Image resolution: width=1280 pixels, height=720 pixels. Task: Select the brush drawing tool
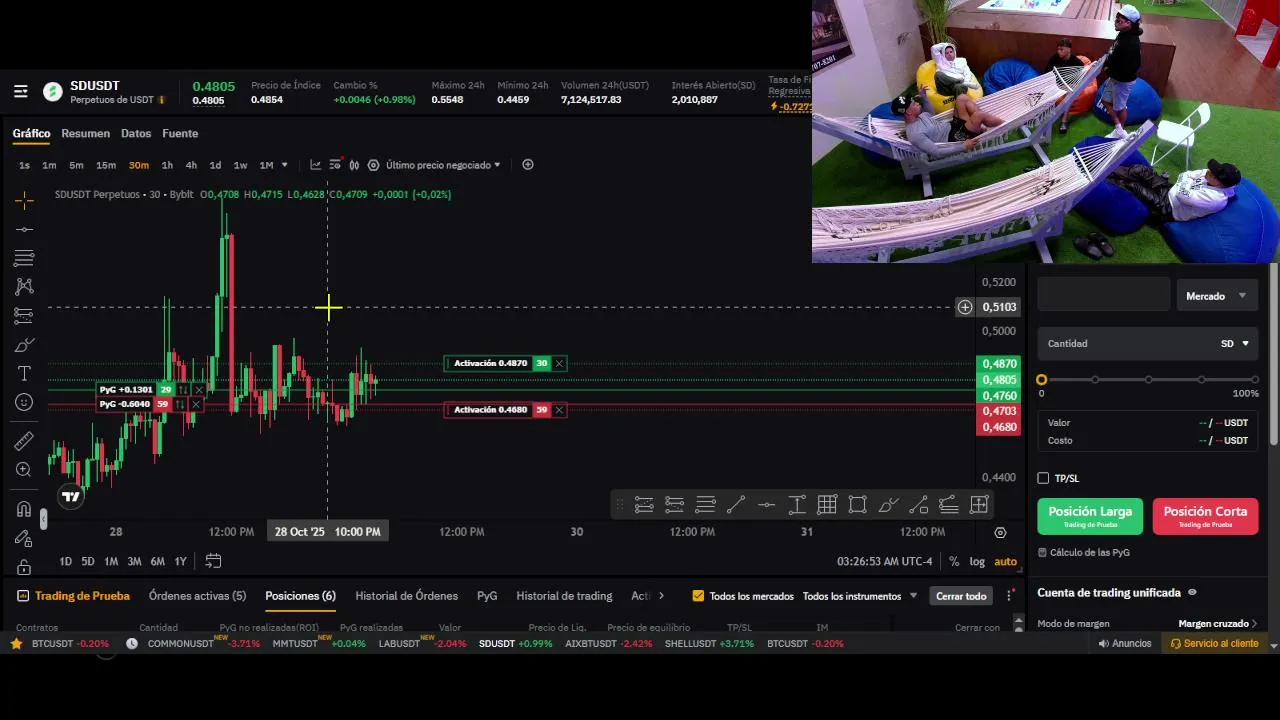tap(24, 345)
